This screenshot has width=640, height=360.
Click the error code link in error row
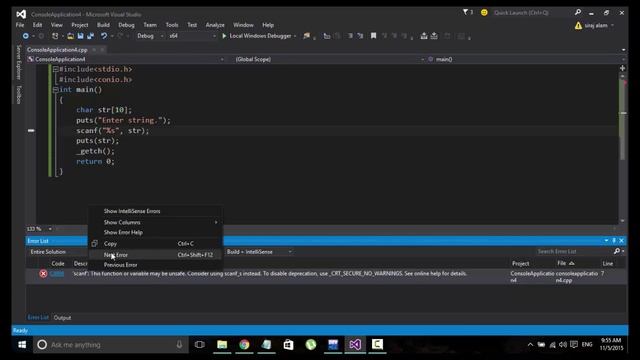coord(57,273)
